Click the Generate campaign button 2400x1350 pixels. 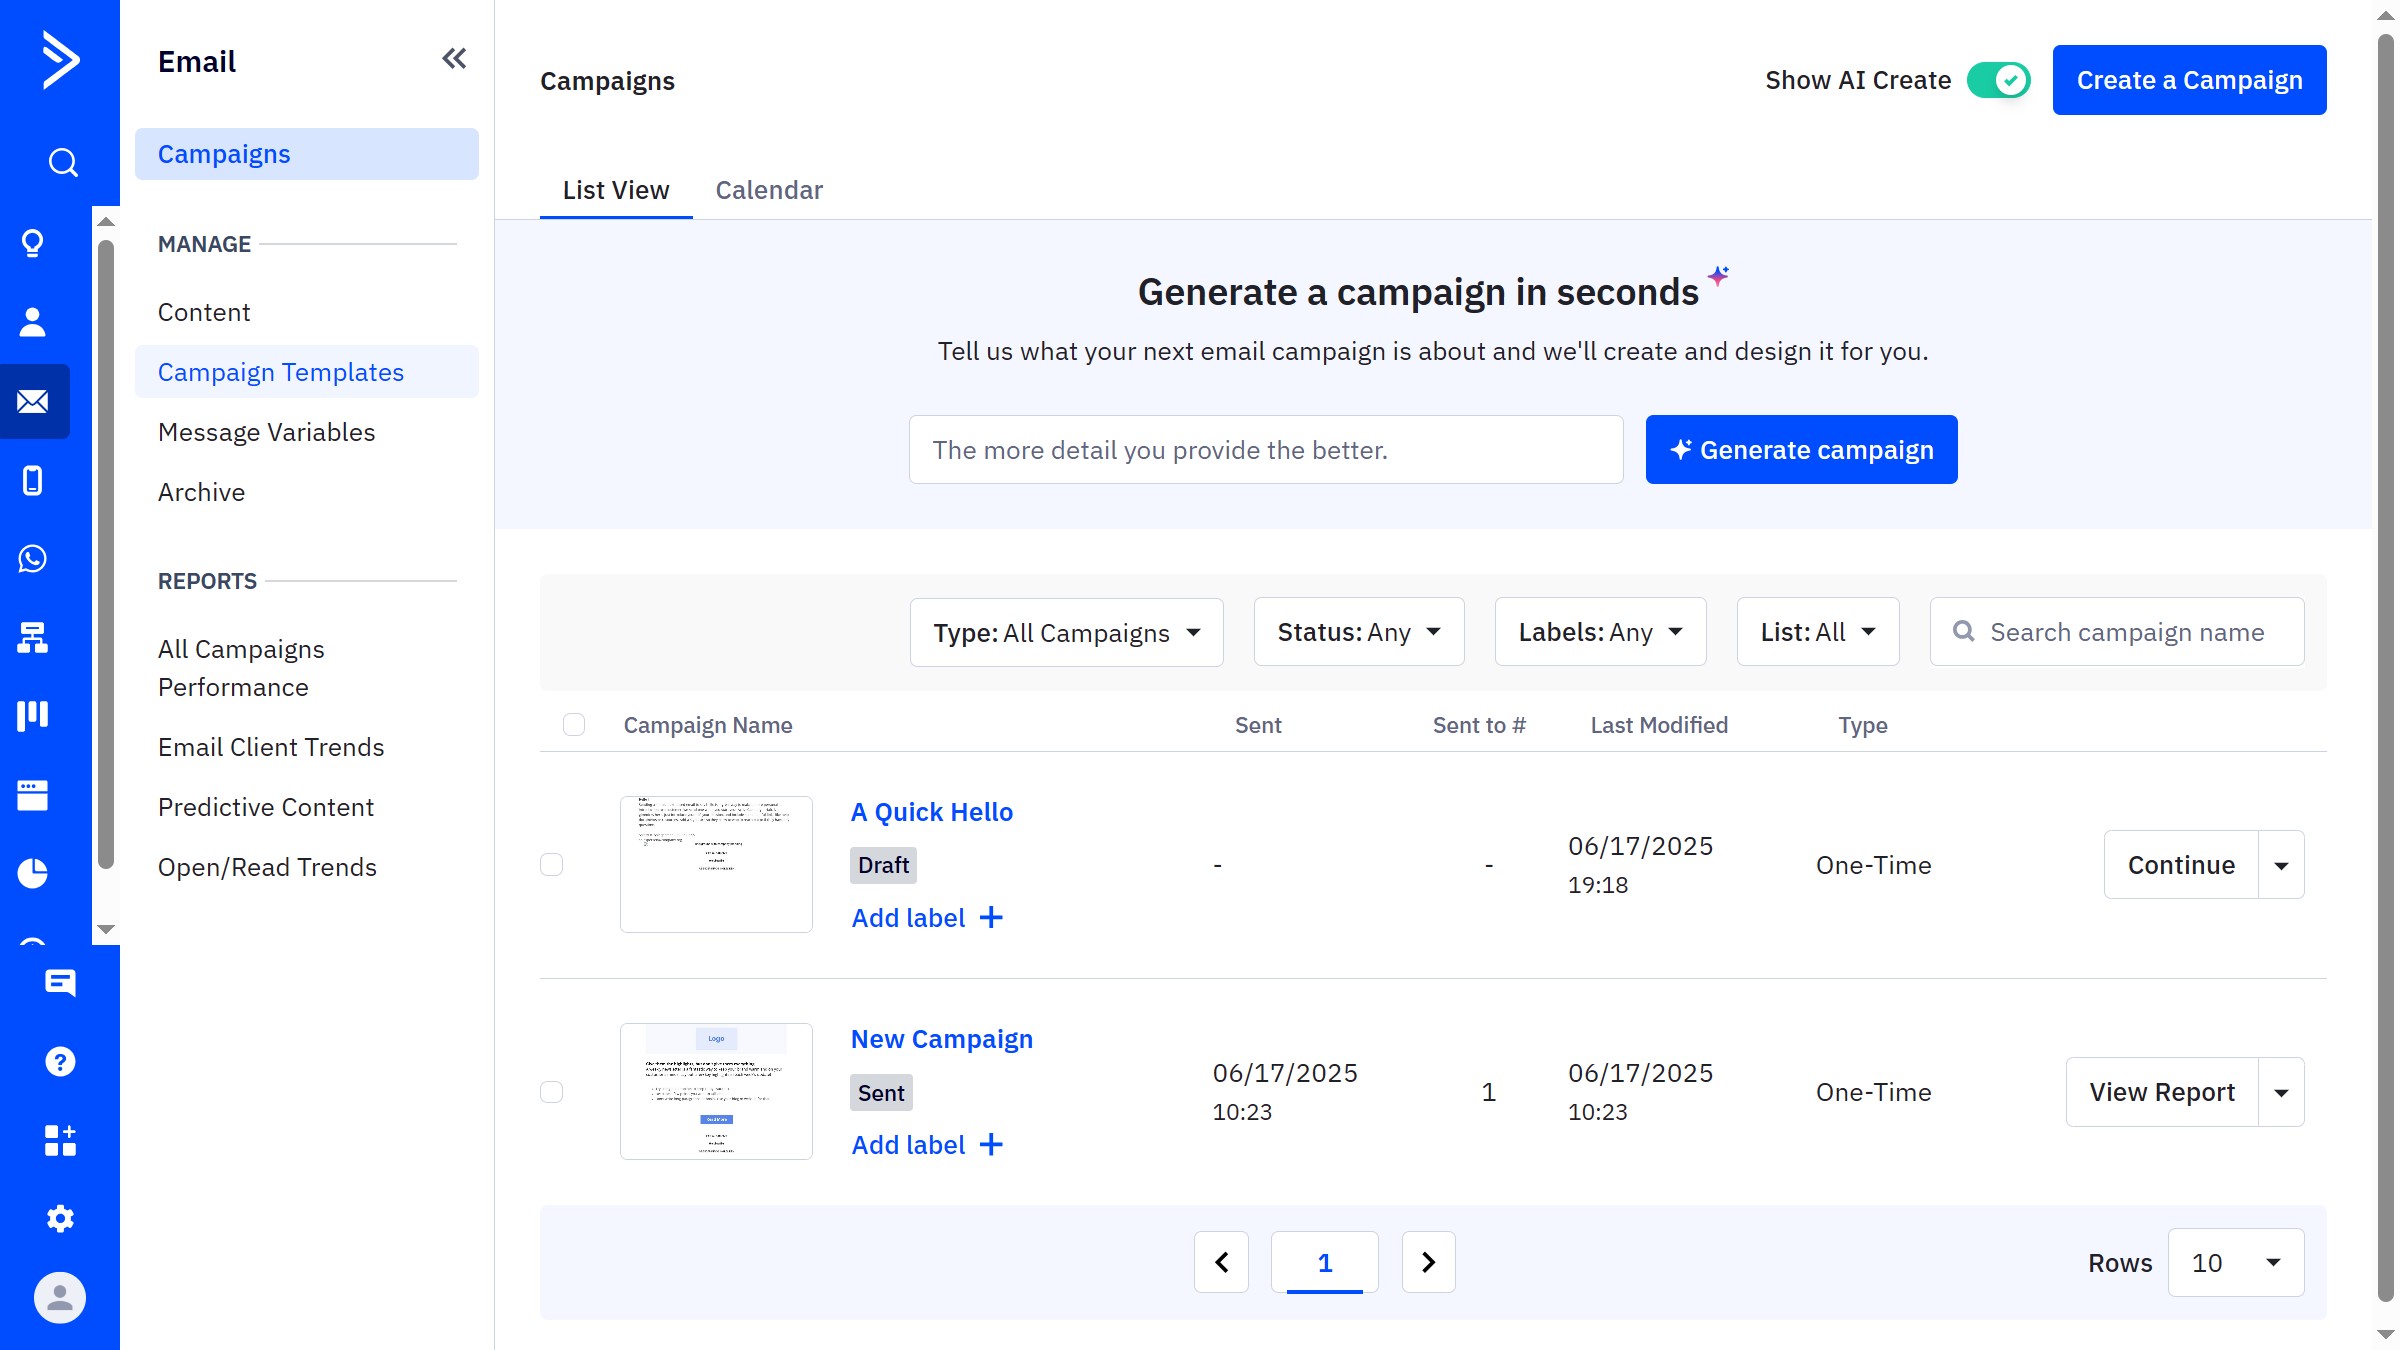pos(1801,450)
